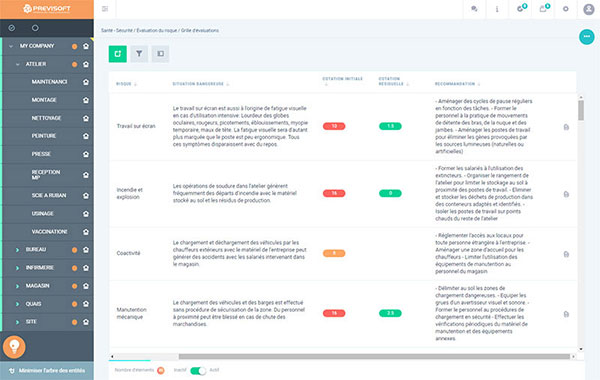Collapse the ATELIER tree node

(17, 64)
